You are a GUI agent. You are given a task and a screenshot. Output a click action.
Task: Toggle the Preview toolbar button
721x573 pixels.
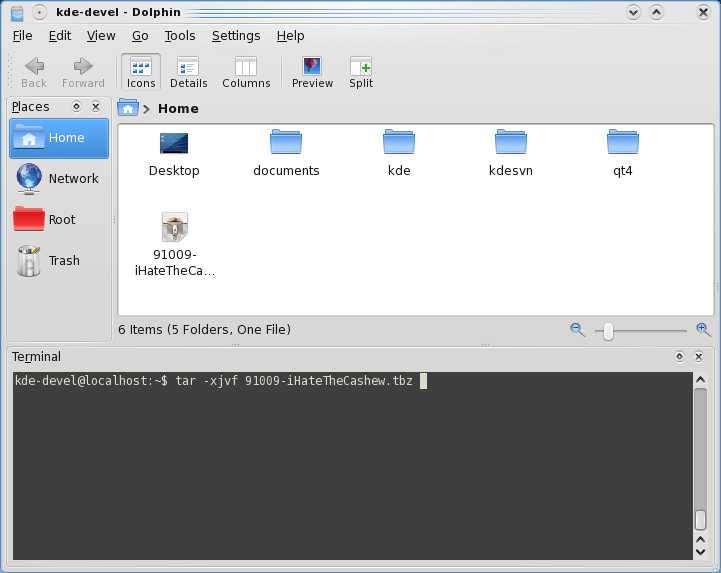(x=312, y=72)
